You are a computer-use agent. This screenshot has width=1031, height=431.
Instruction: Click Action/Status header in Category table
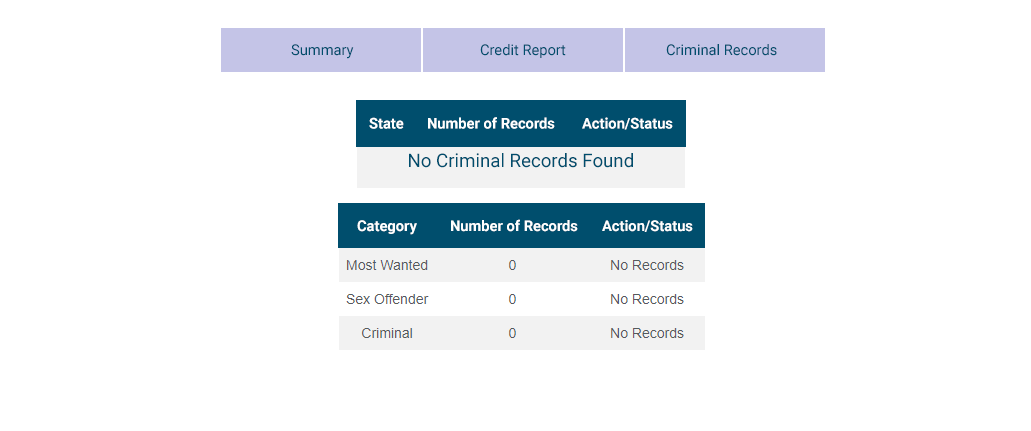pos(647,226)
